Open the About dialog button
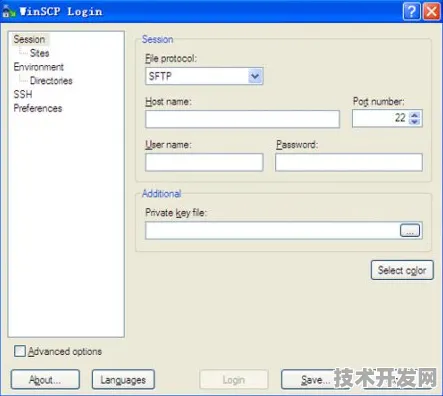The image size is (443, 396). pyautogui.click(x=45, y=380)
